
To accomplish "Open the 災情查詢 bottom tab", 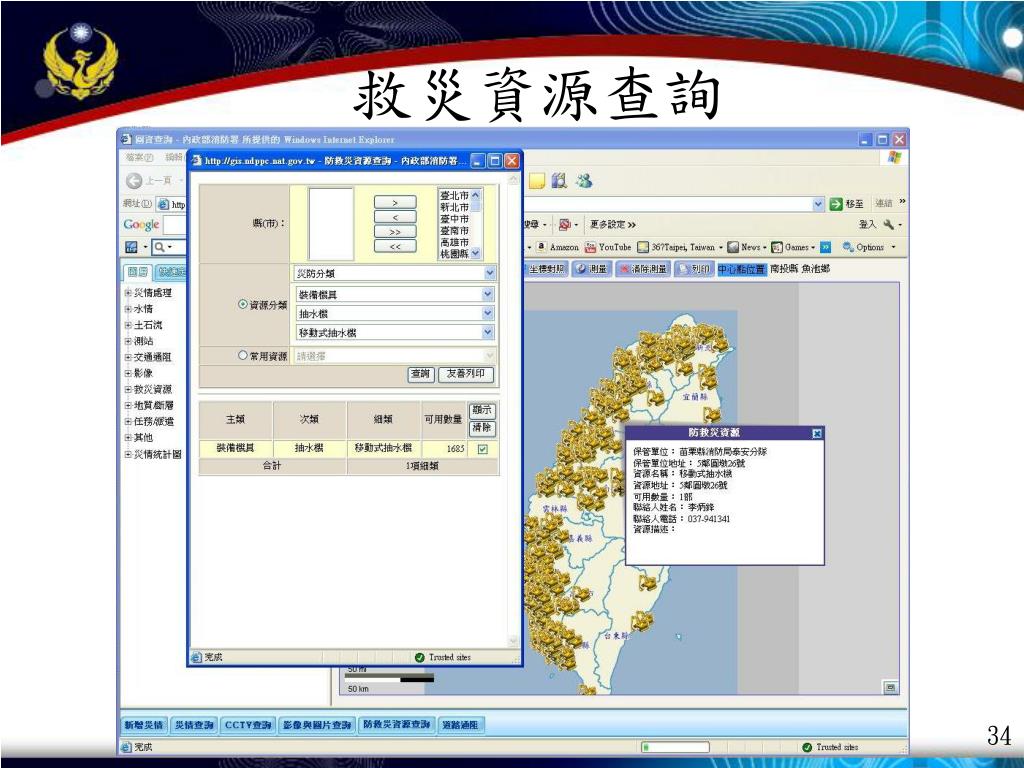I will point(194,725).
